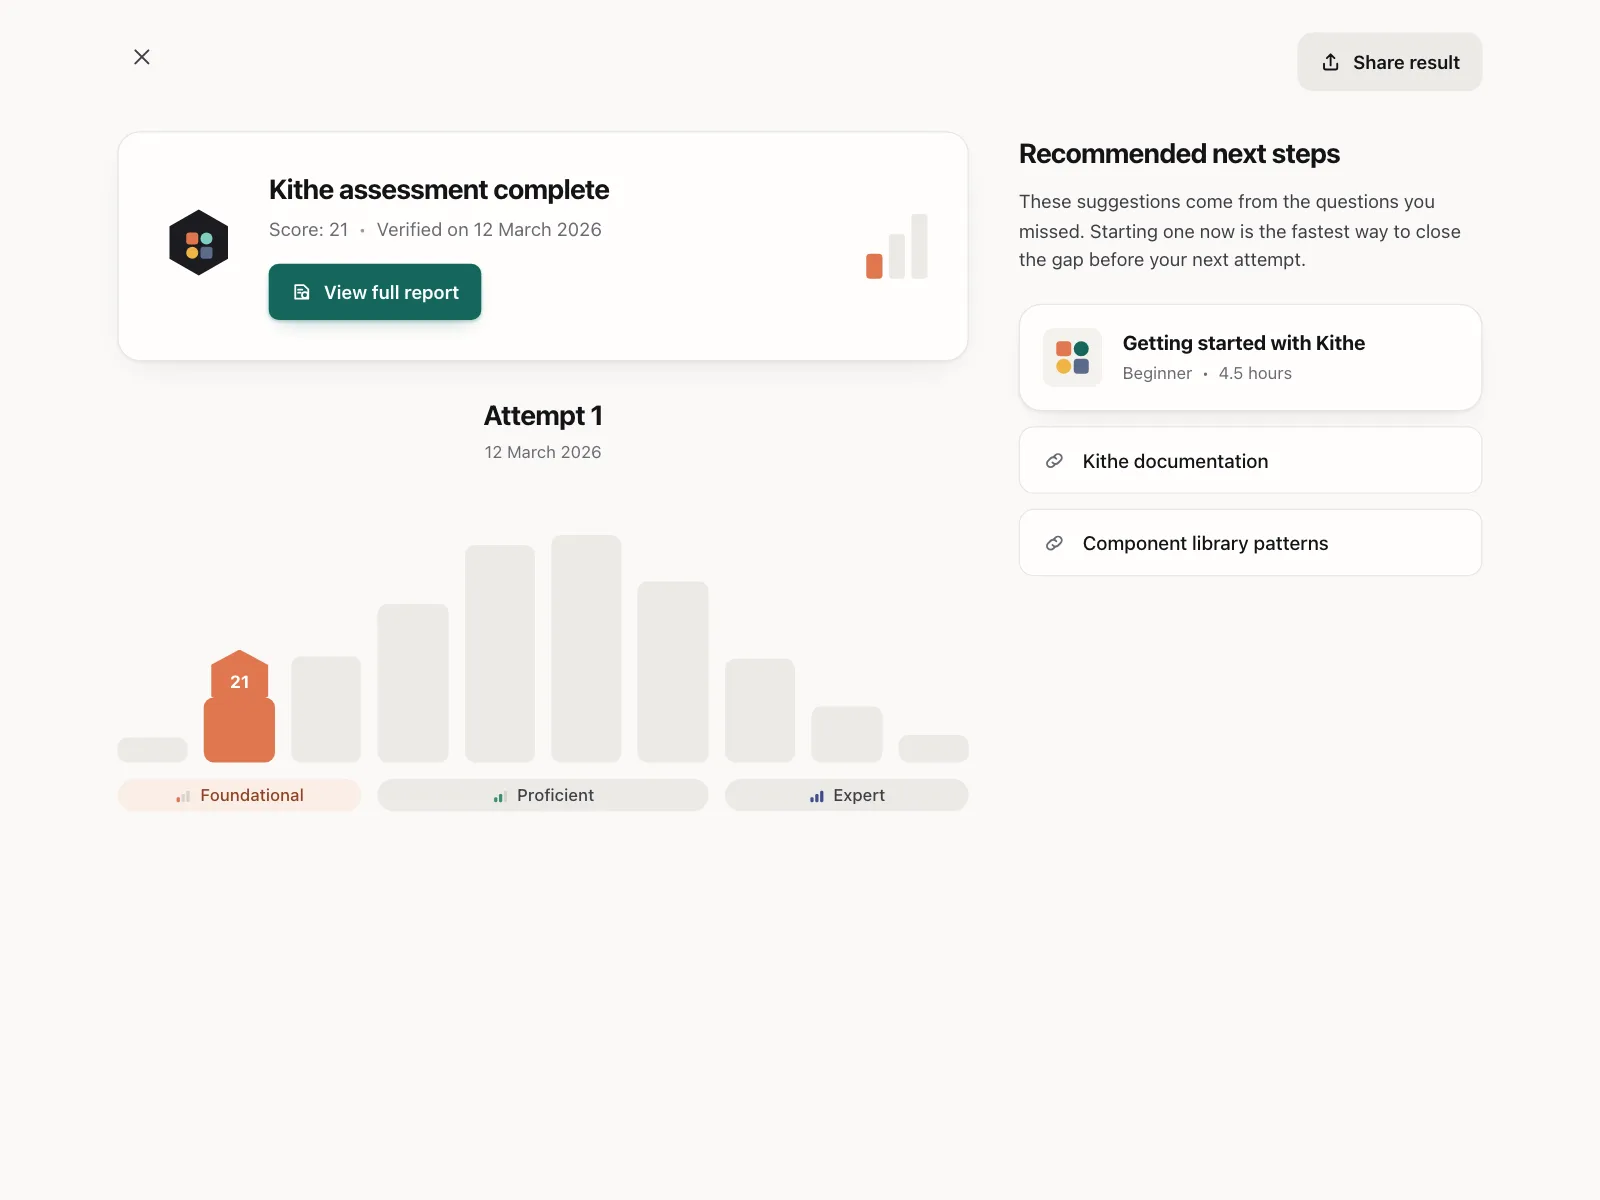Click Verified on 12 March 2026 text
The height and width of the screenshot is (1200, 1600).
pos(489,229)
